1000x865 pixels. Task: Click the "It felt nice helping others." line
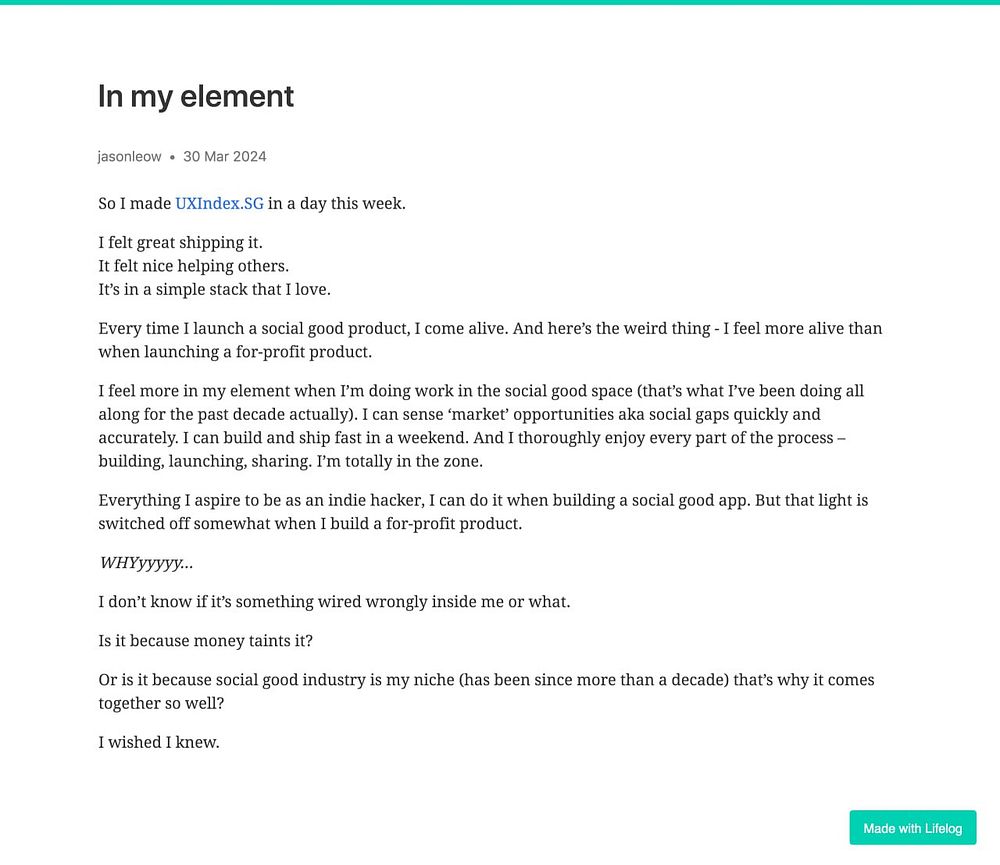193,266
